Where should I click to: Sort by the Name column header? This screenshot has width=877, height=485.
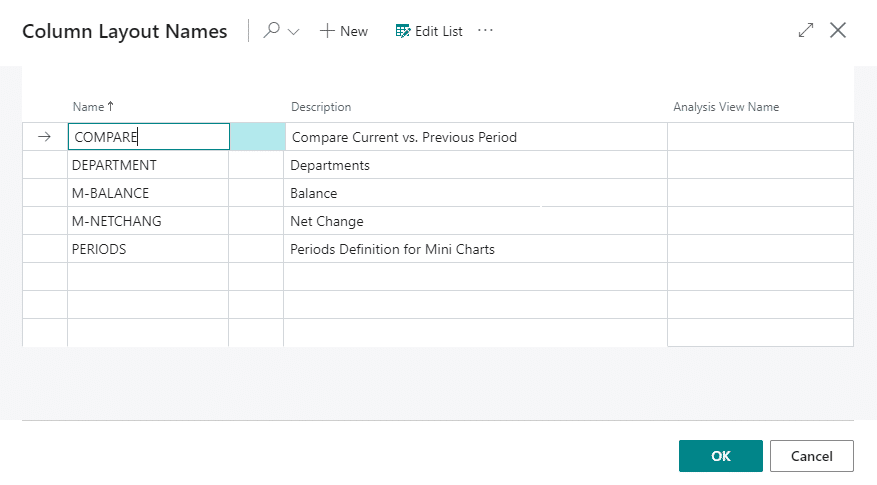pyautogui.click(x=93, y=107)
